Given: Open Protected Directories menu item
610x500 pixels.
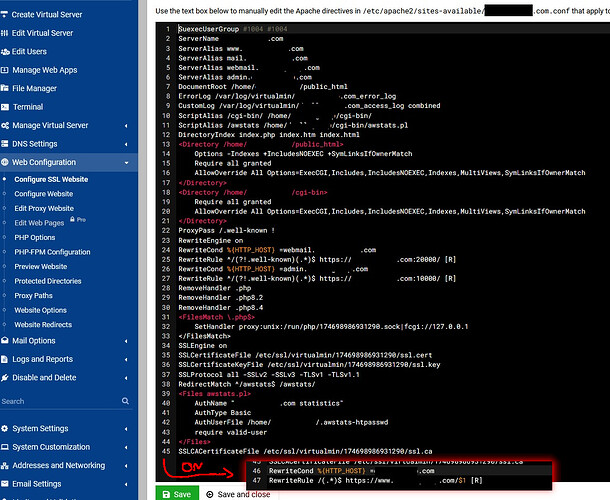Looking at the screenshot, I should click(48, 281).
